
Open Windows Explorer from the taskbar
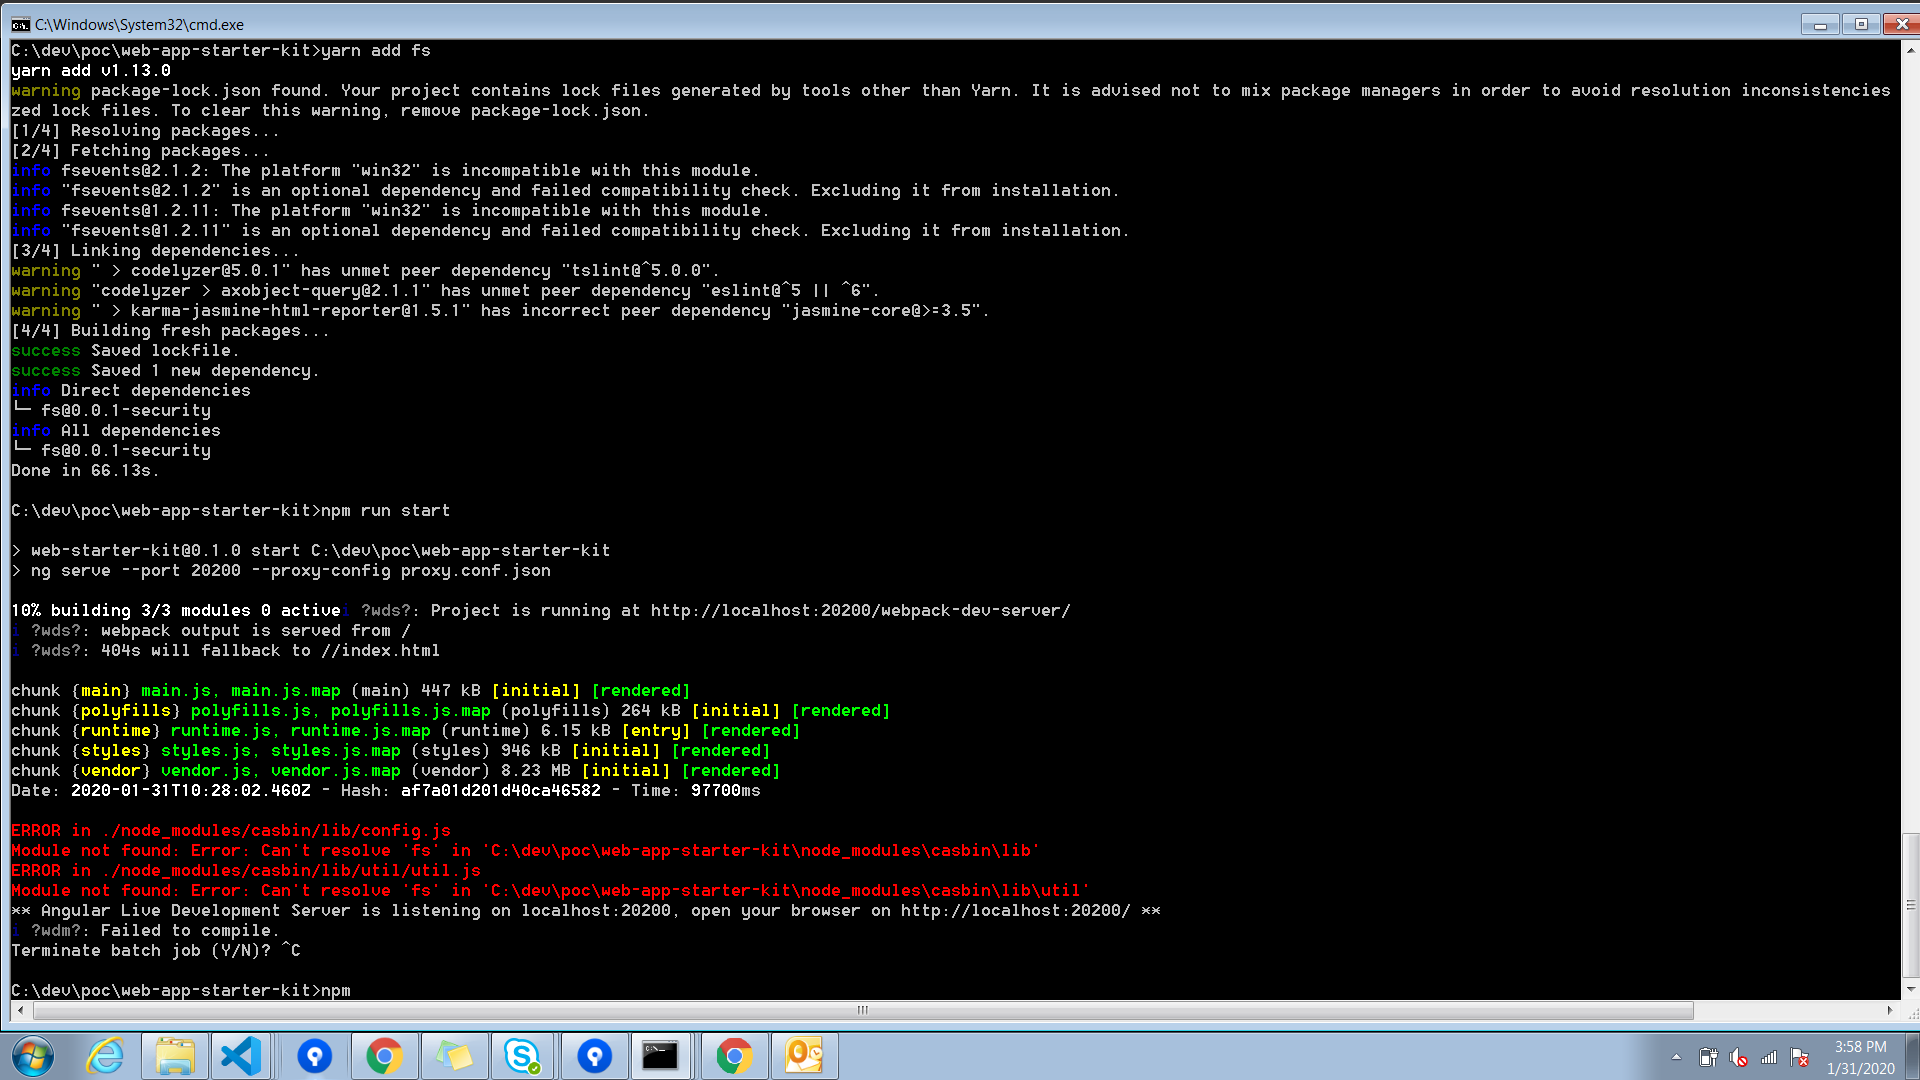point(175,1056)
